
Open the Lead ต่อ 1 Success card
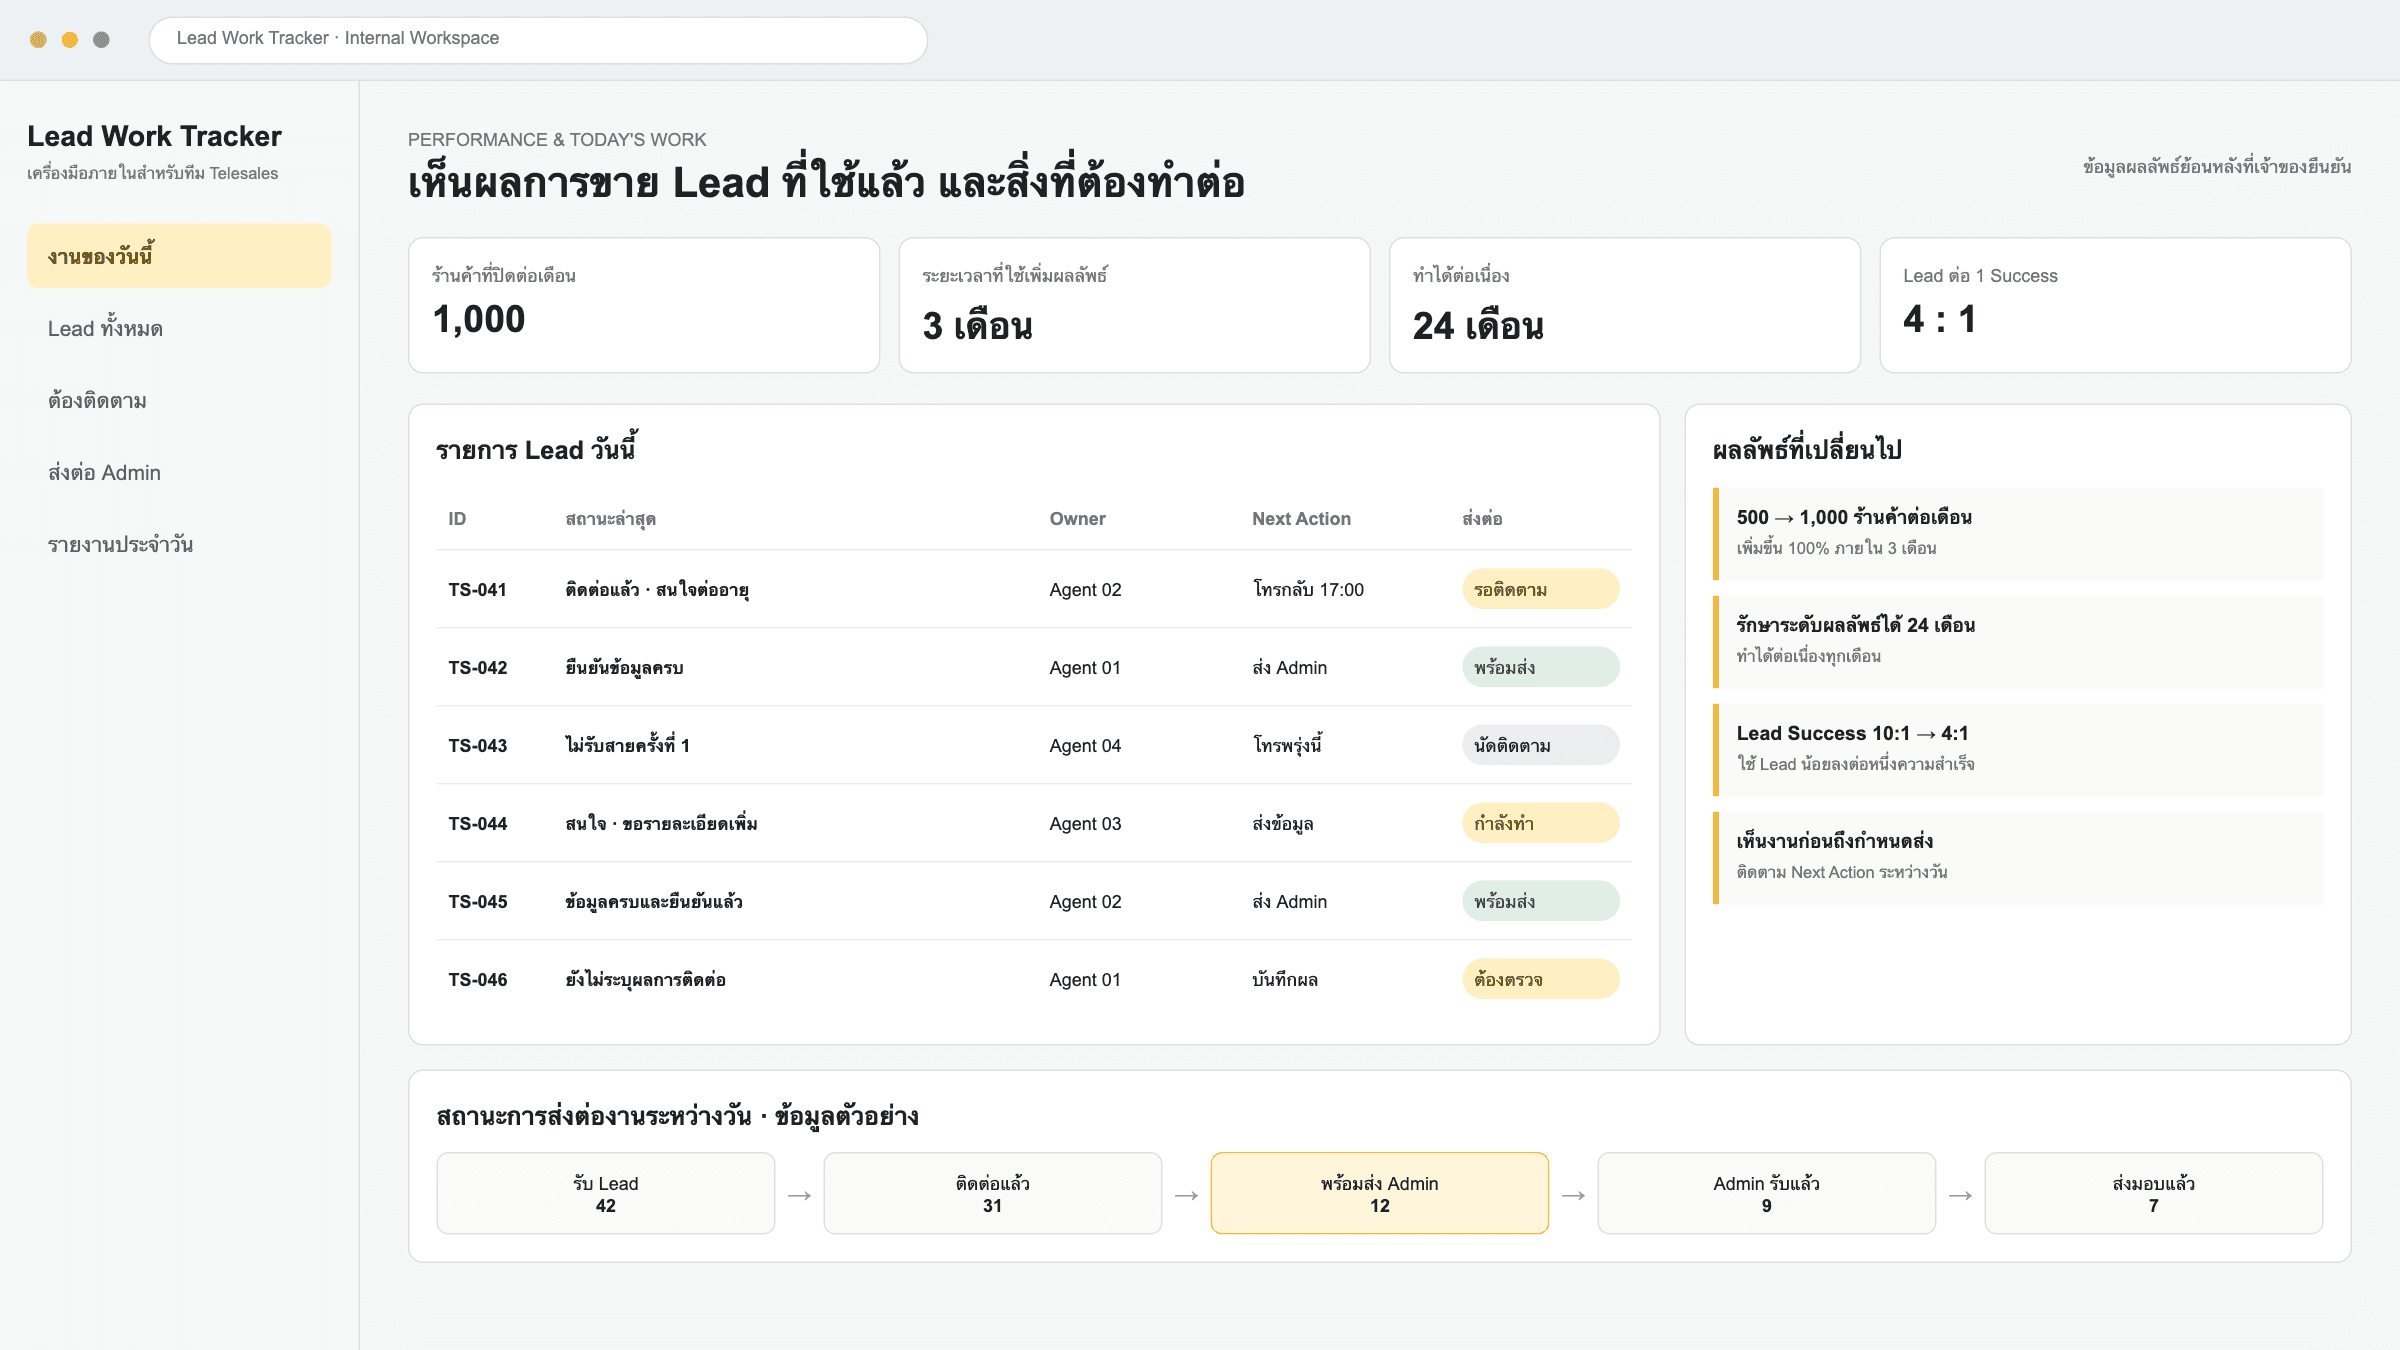point(2115,305)
